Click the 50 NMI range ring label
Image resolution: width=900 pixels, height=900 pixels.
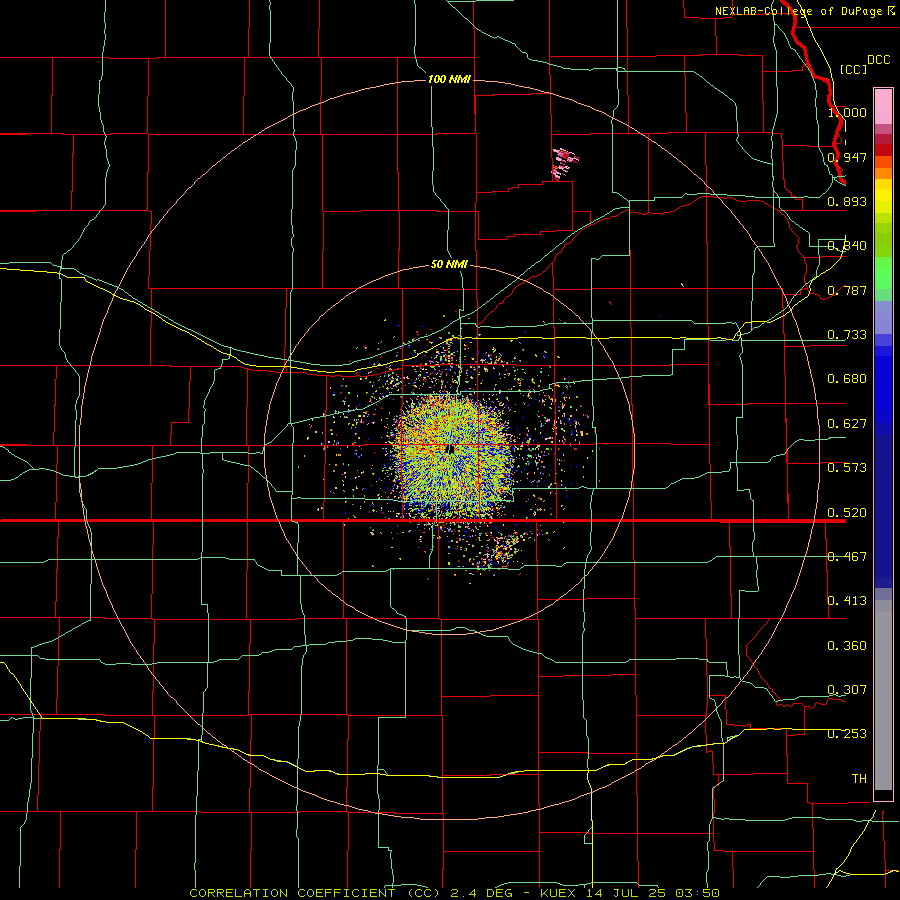coord(449,265)
